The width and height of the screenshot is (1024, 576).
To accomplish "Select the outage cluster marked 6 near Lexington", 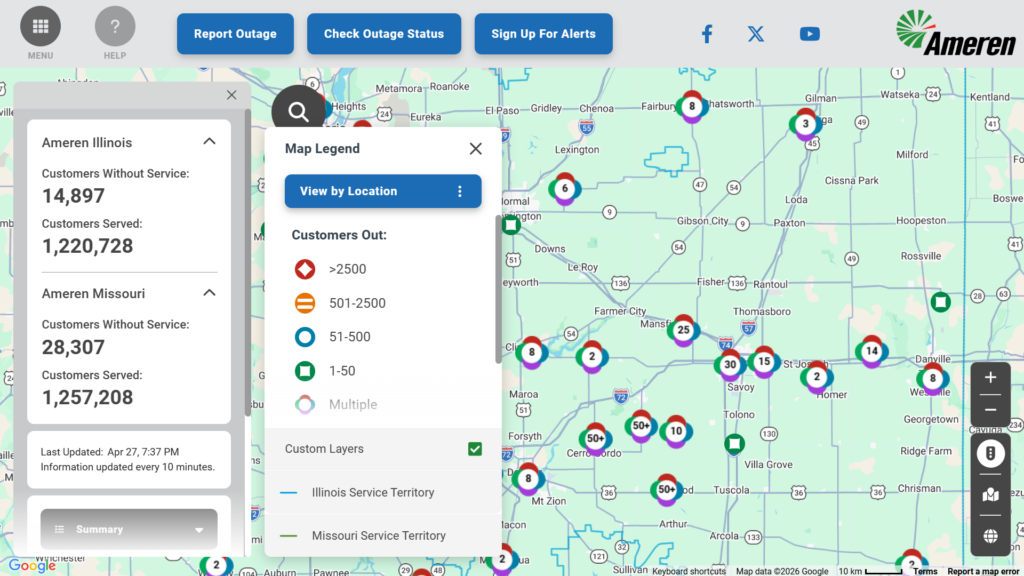I will click(564, 189).
